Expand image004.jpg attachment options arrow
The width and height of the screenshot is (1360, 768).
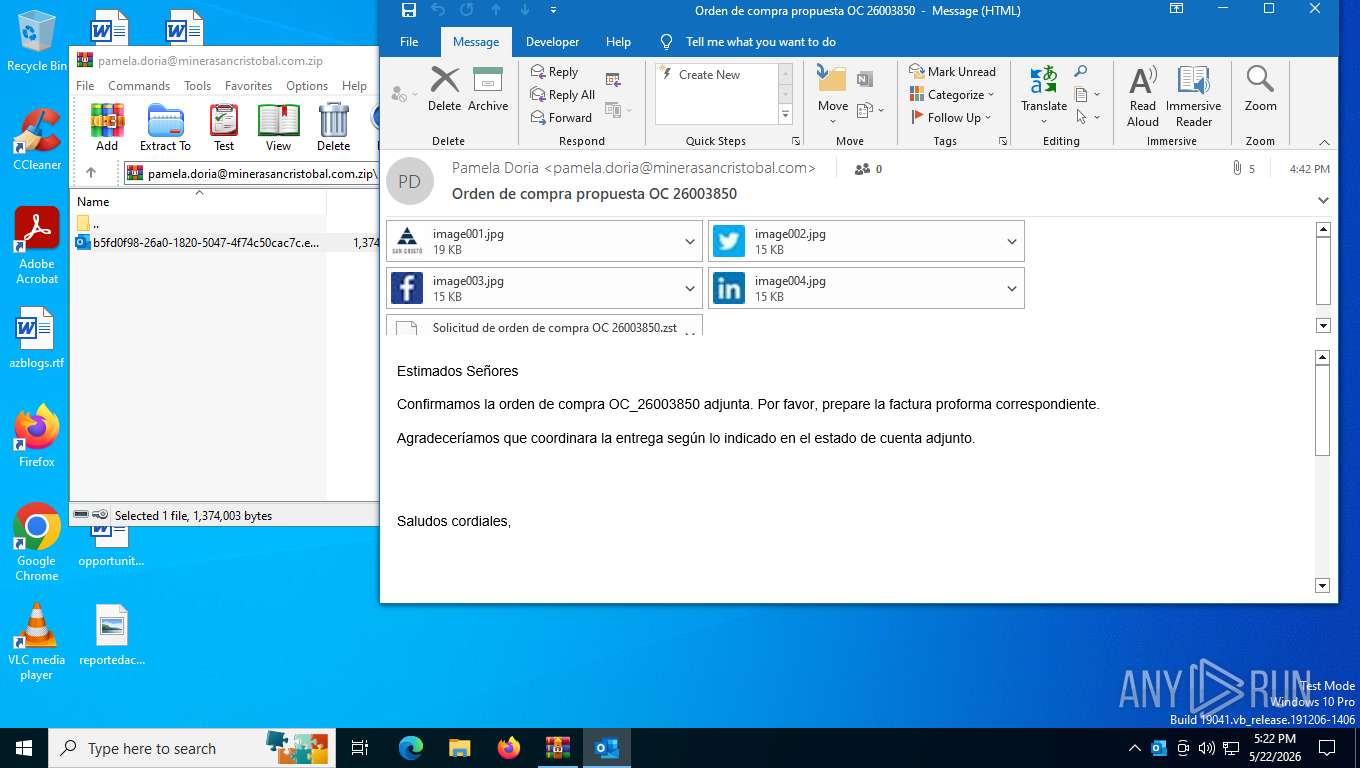point(1012,289)
